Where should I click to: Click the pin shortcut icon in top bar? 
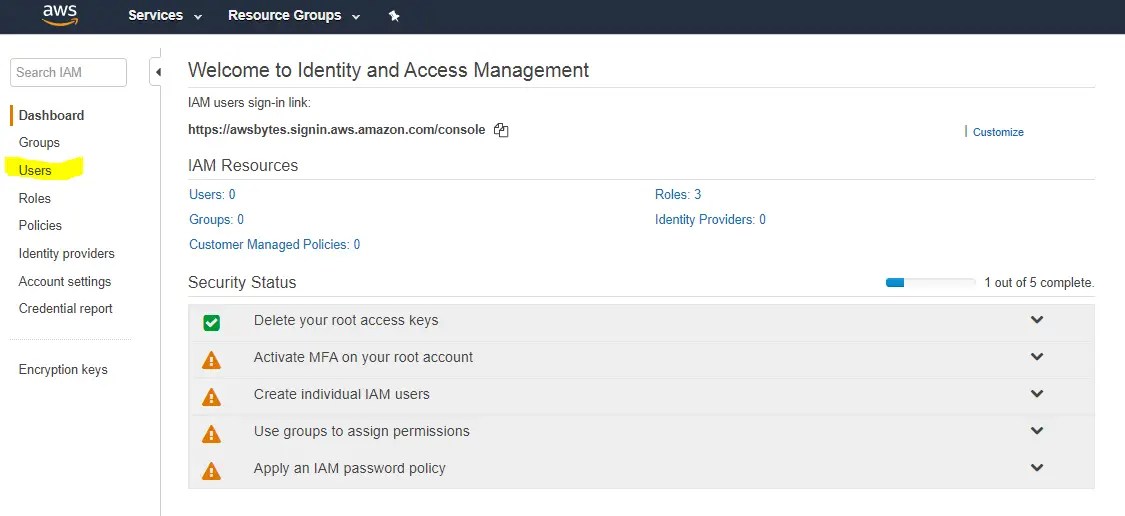(394, 16)
